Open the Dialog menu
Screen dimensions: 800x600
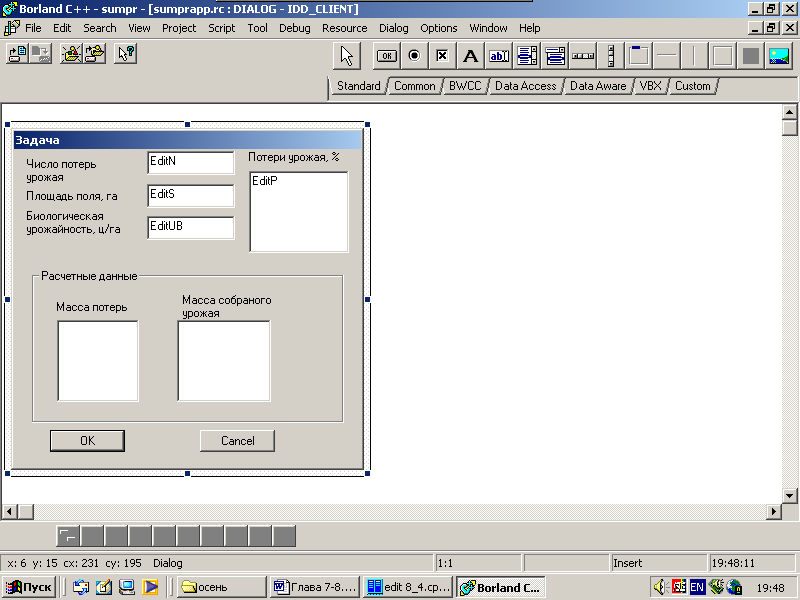click(x=394, y=28)
